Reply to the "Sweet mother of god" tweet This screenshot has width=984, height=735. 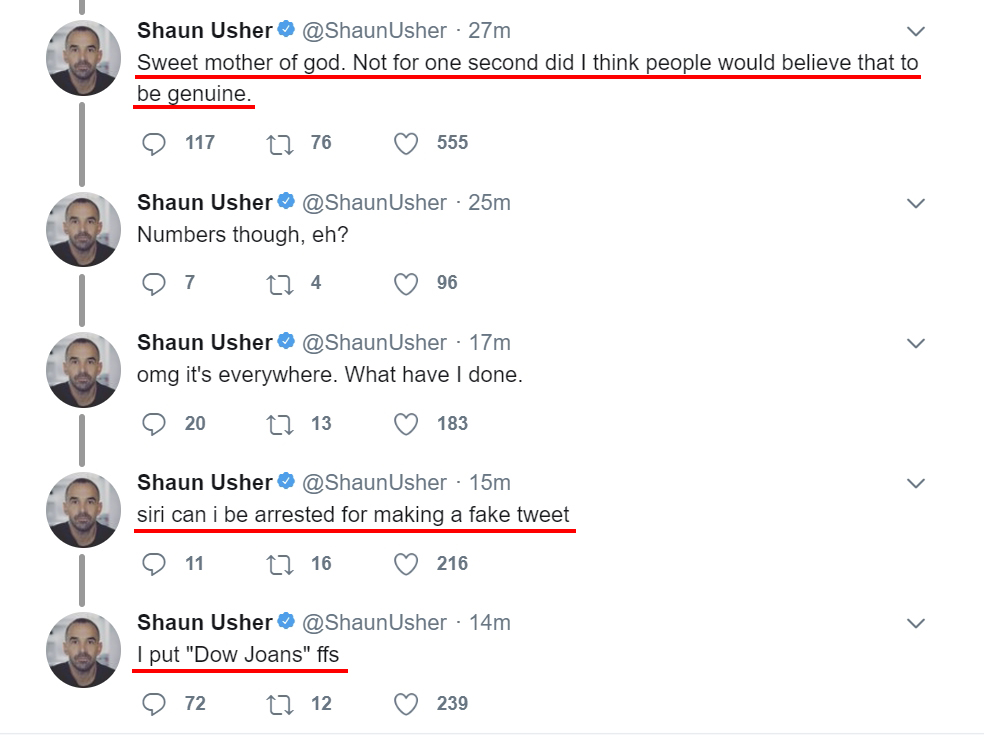154,144
